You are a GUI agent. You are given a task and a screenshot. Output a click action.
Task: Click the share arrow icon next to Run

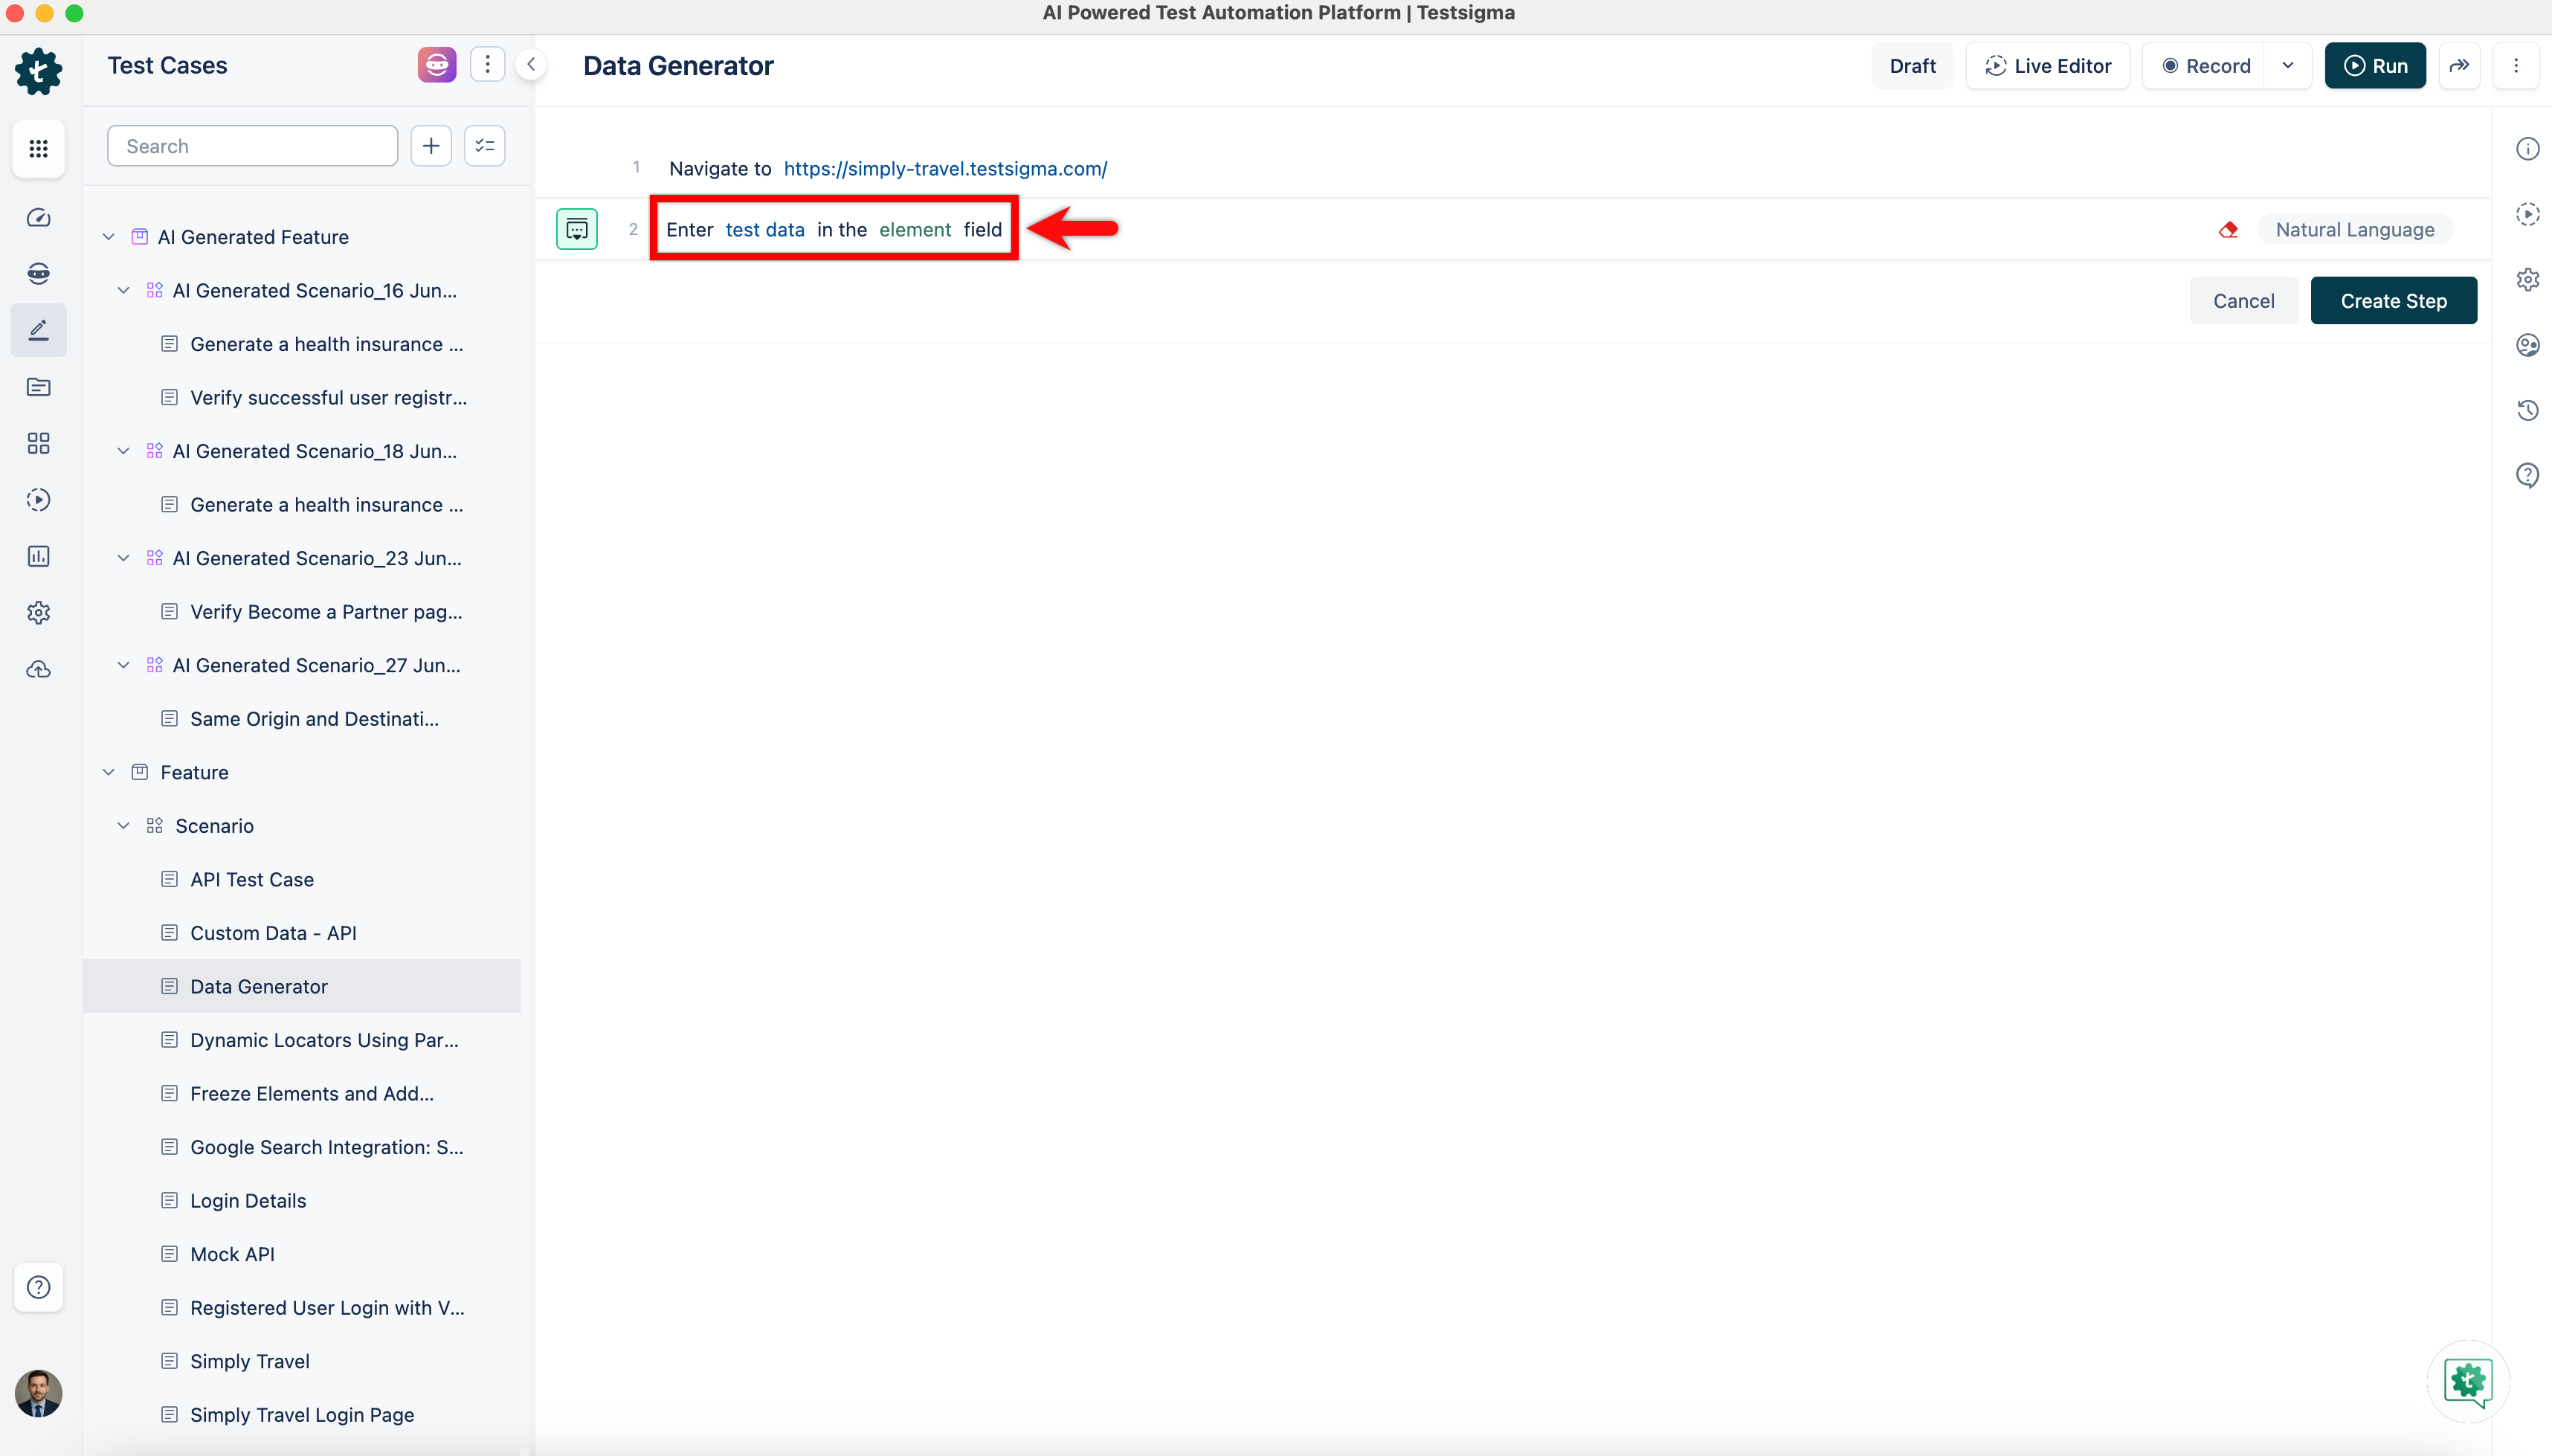[x=2459, y=66]
